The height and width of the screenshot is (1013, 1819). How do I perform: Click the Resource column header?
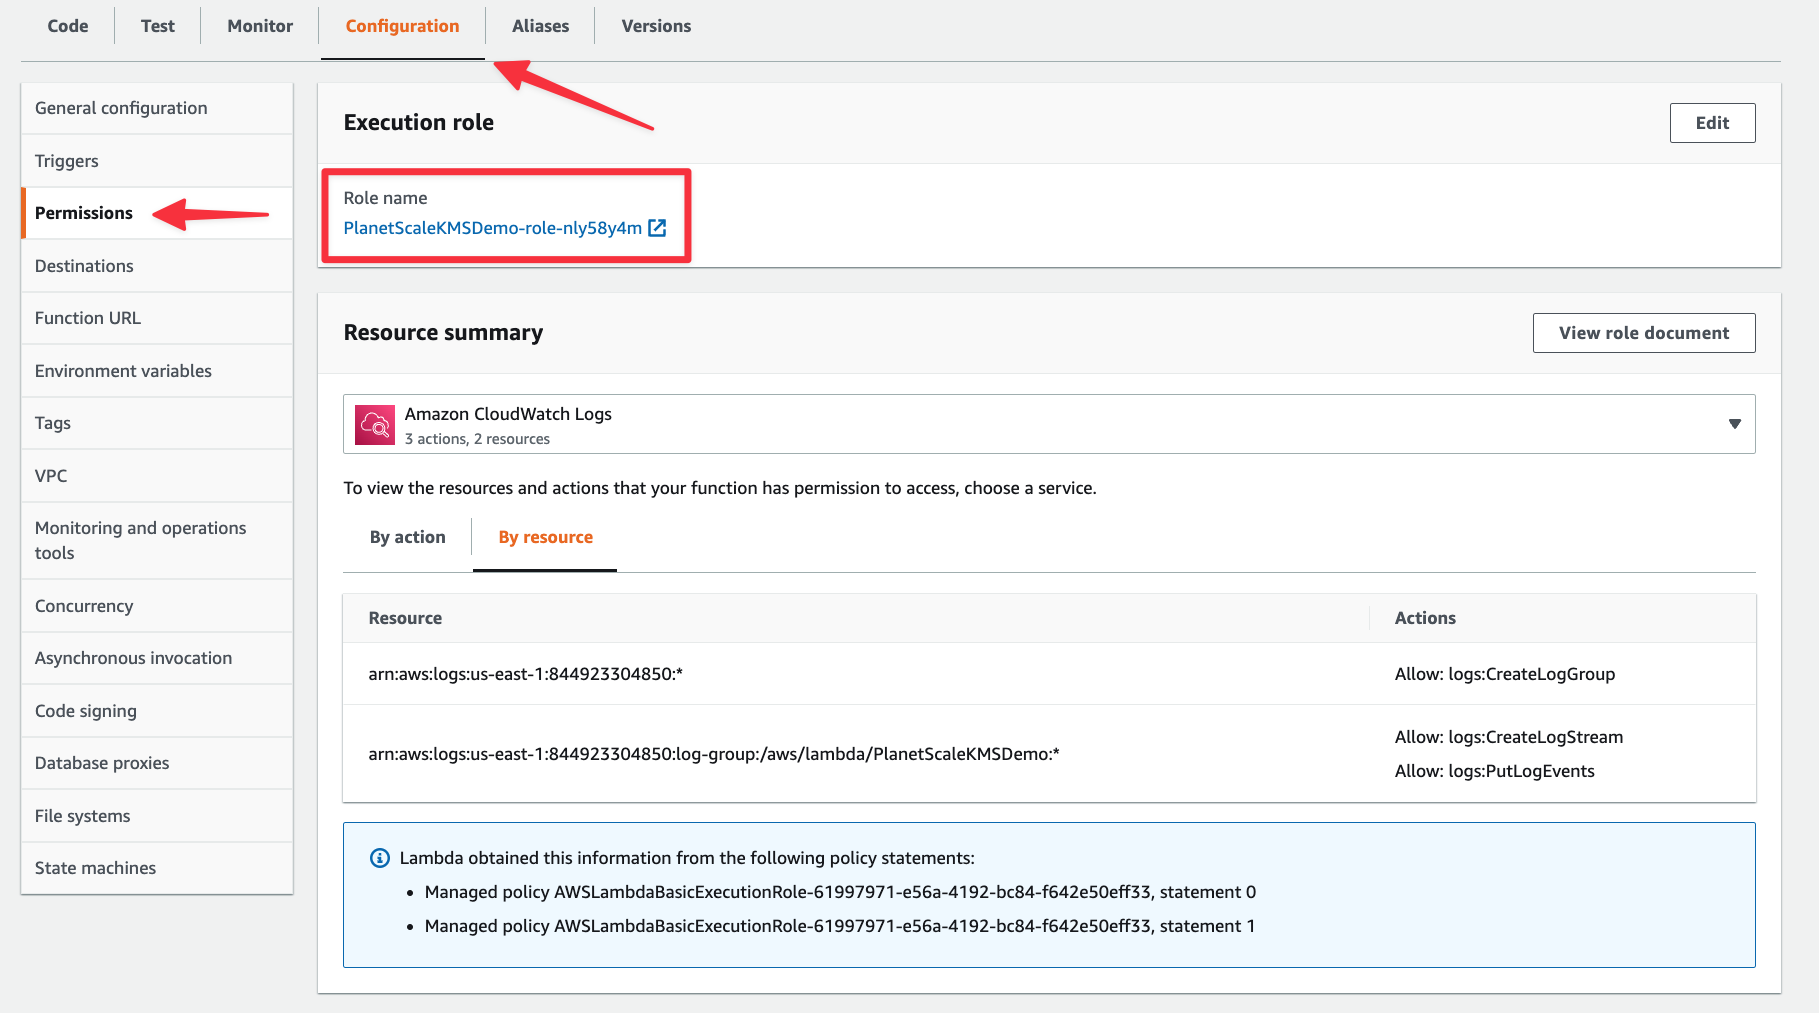click(x=405, y=618)
